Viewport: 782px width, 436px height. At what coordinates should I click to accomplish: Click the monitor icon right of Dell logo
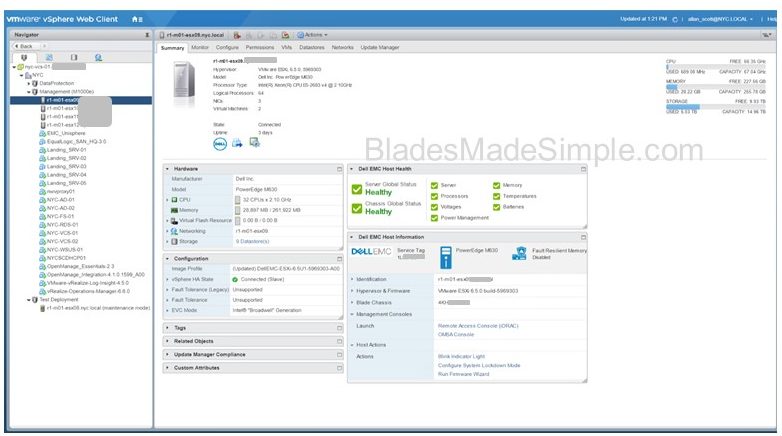[x=255, y=143]
